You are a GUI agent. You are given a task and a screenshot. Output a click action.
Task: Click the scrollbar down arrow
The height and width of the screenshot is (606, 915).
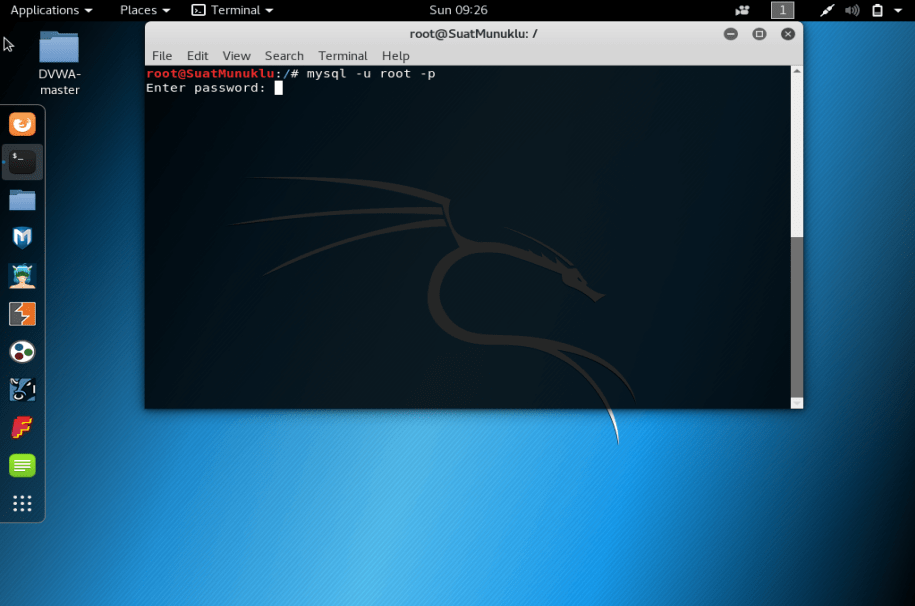797,403
